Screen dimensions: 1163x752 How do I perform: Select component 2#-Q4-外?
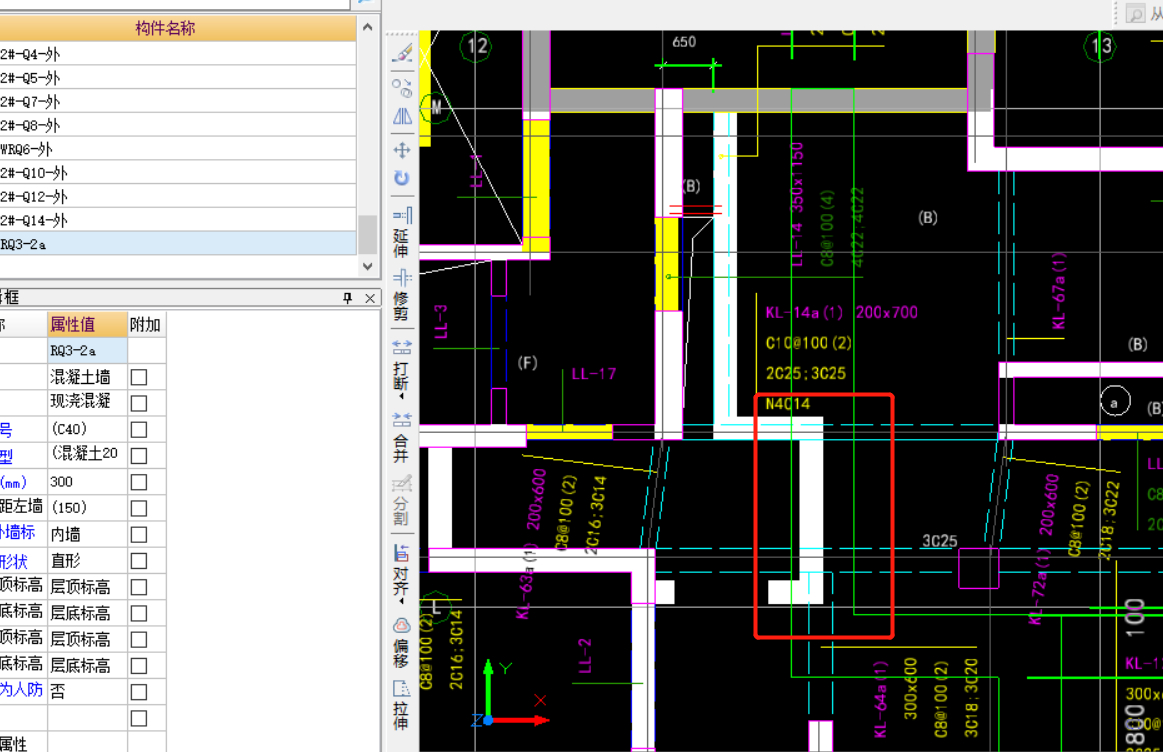178,53
